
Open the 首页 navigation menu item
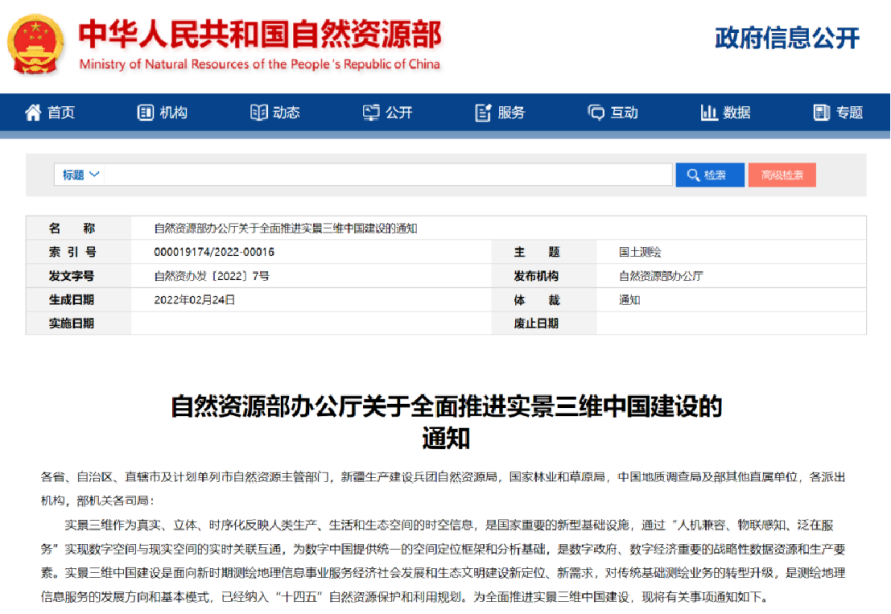click(61, 113)
